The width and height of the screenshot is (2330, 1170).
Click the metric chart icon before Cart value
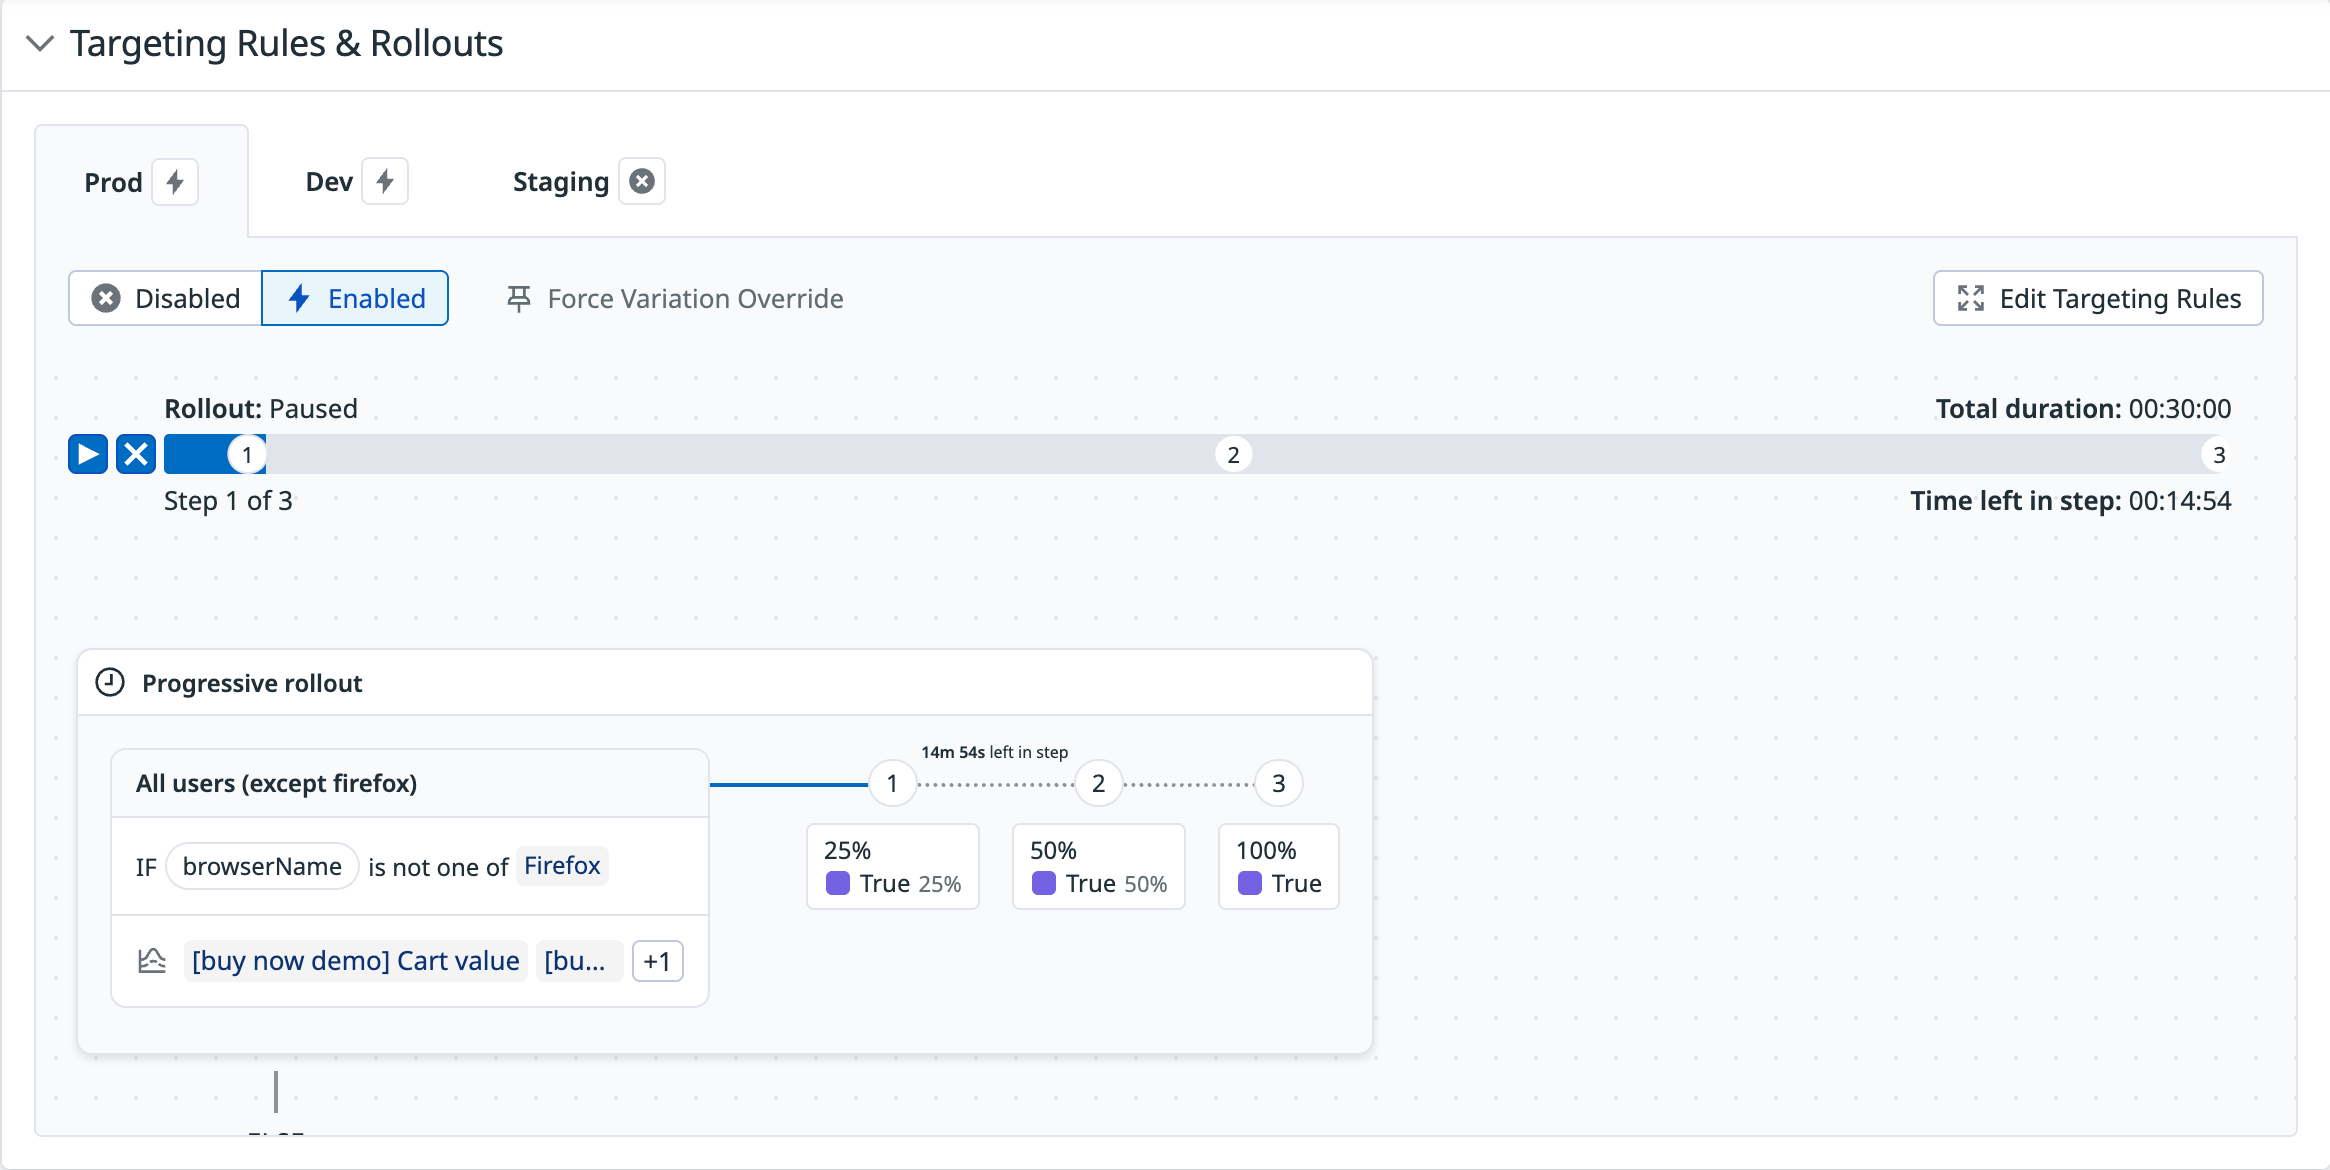coord(152,960)
